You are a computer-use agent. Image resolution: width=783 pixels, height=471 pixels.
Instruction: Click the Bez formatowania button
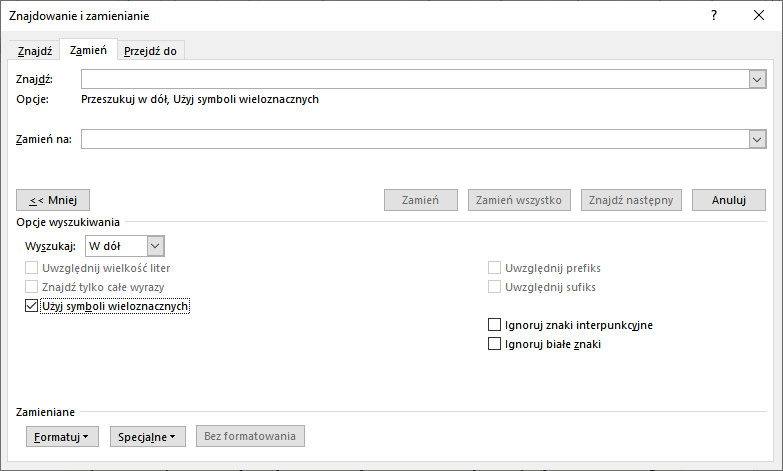pyautogui.click(x=250, y=437)
